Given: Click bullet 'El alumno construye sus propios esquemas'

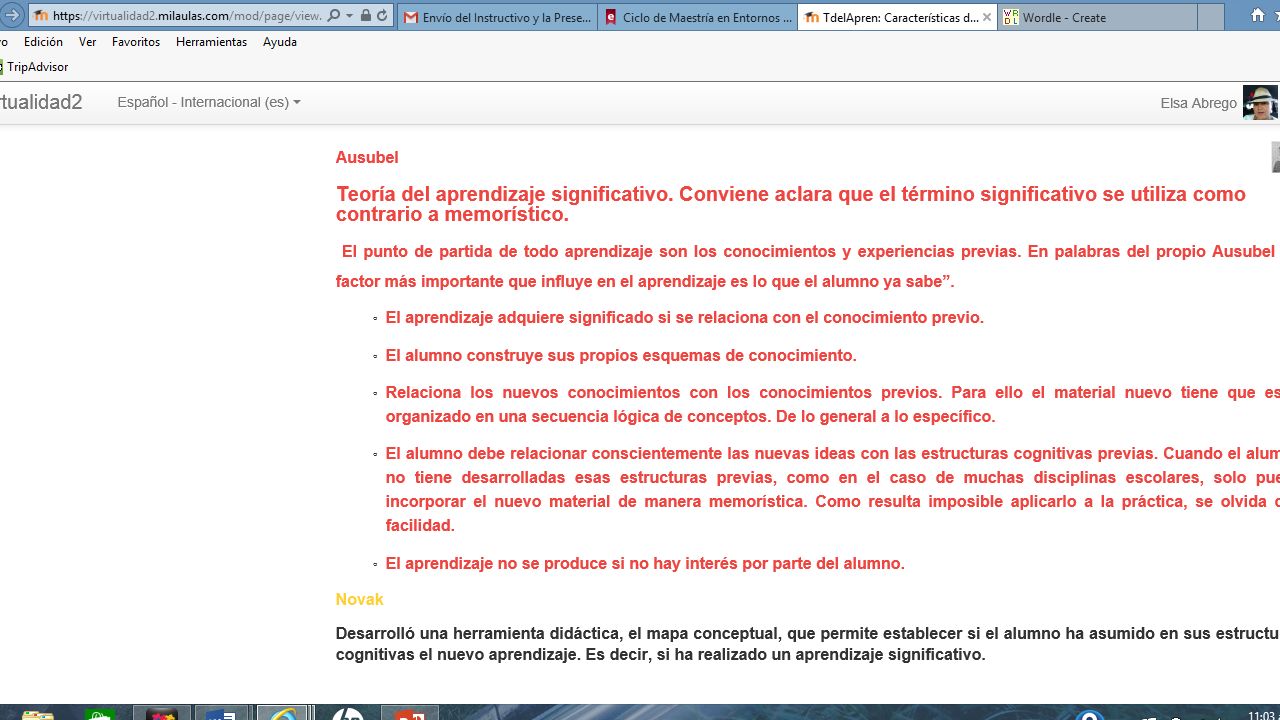Looking at the screenshot, I should point(621,355).
